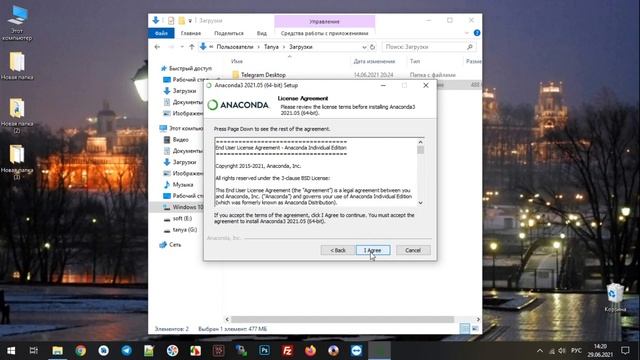Click the Поиск: Загрузки search field
This screenshot has width=640, height=360.
429,47
